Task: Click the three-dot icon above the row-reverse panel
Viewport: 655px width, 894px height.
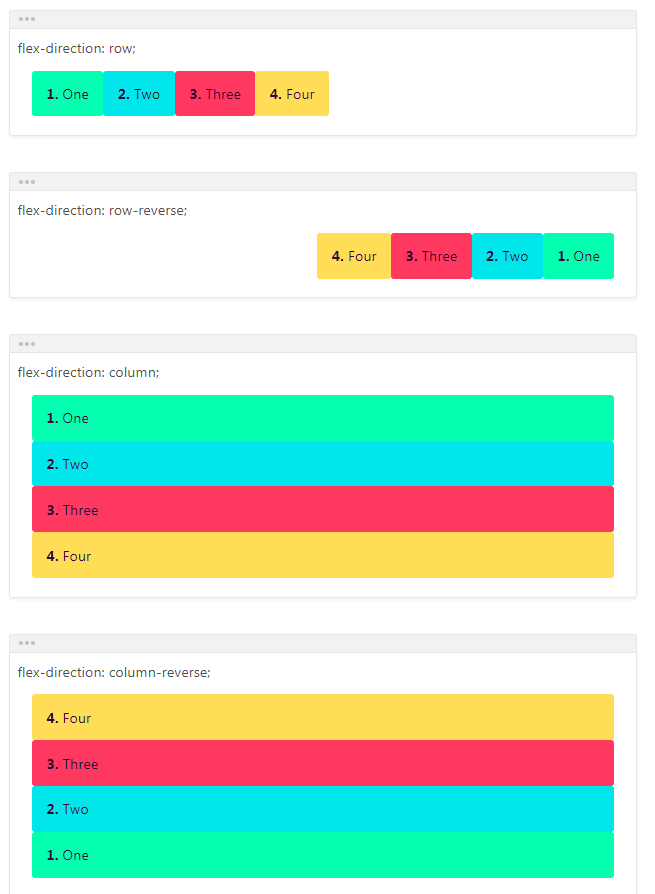Action: [x=27, y=181]
